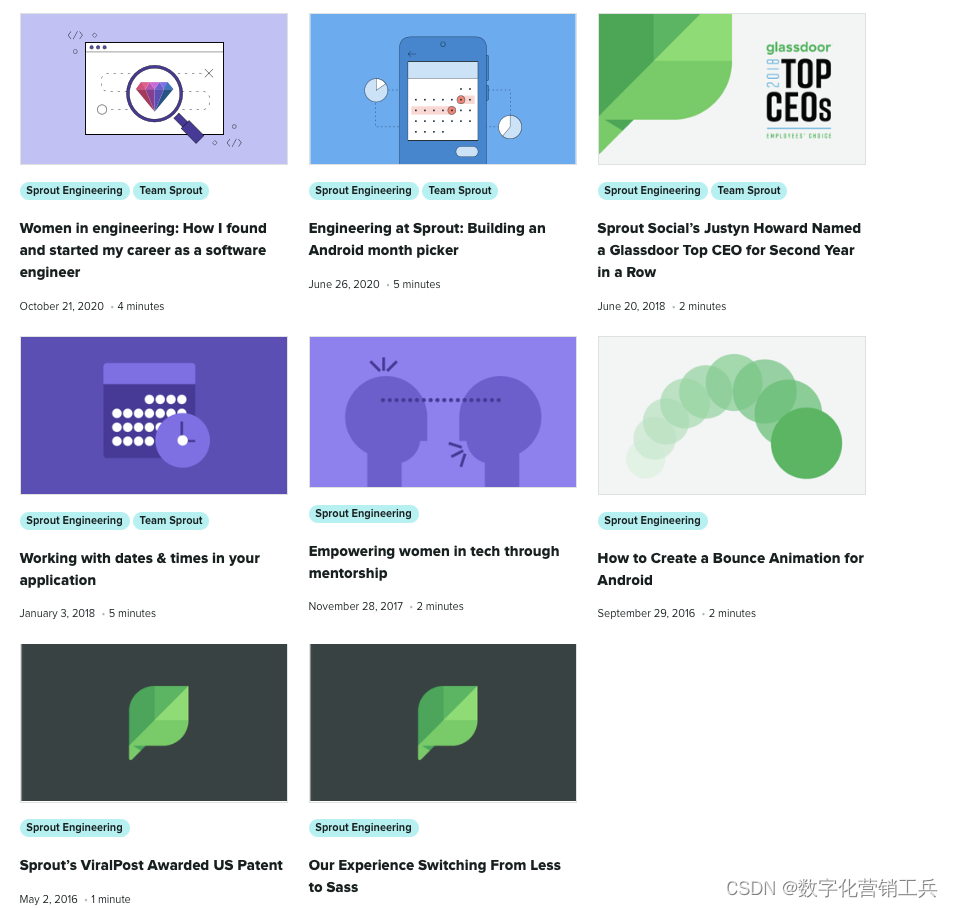Select Sprout Engineering tag under Working with dates
The image size is (953, 908).
click(74, 521)
